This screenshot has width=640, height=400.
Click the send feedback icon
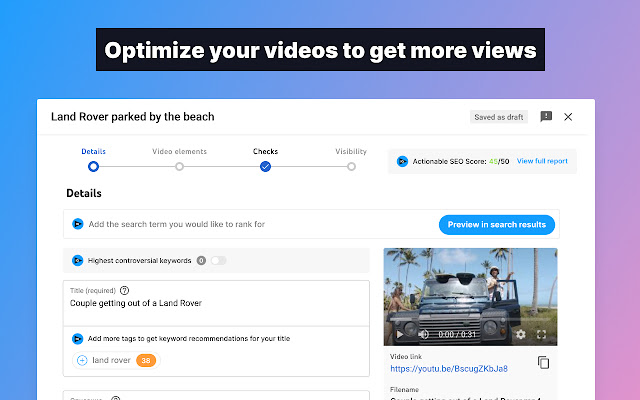tap(546, 117)
